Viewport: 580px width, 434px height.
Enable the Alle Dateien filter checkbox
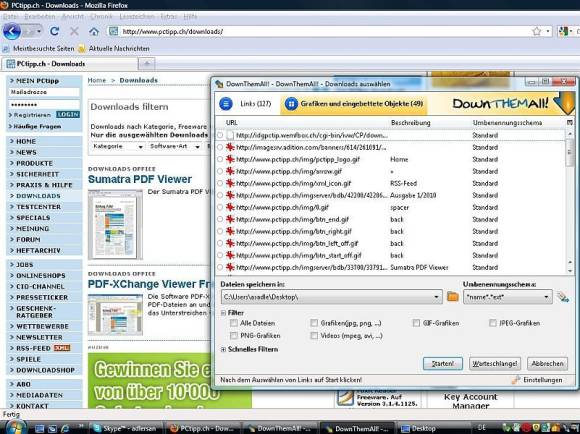[x=234, y=323]
